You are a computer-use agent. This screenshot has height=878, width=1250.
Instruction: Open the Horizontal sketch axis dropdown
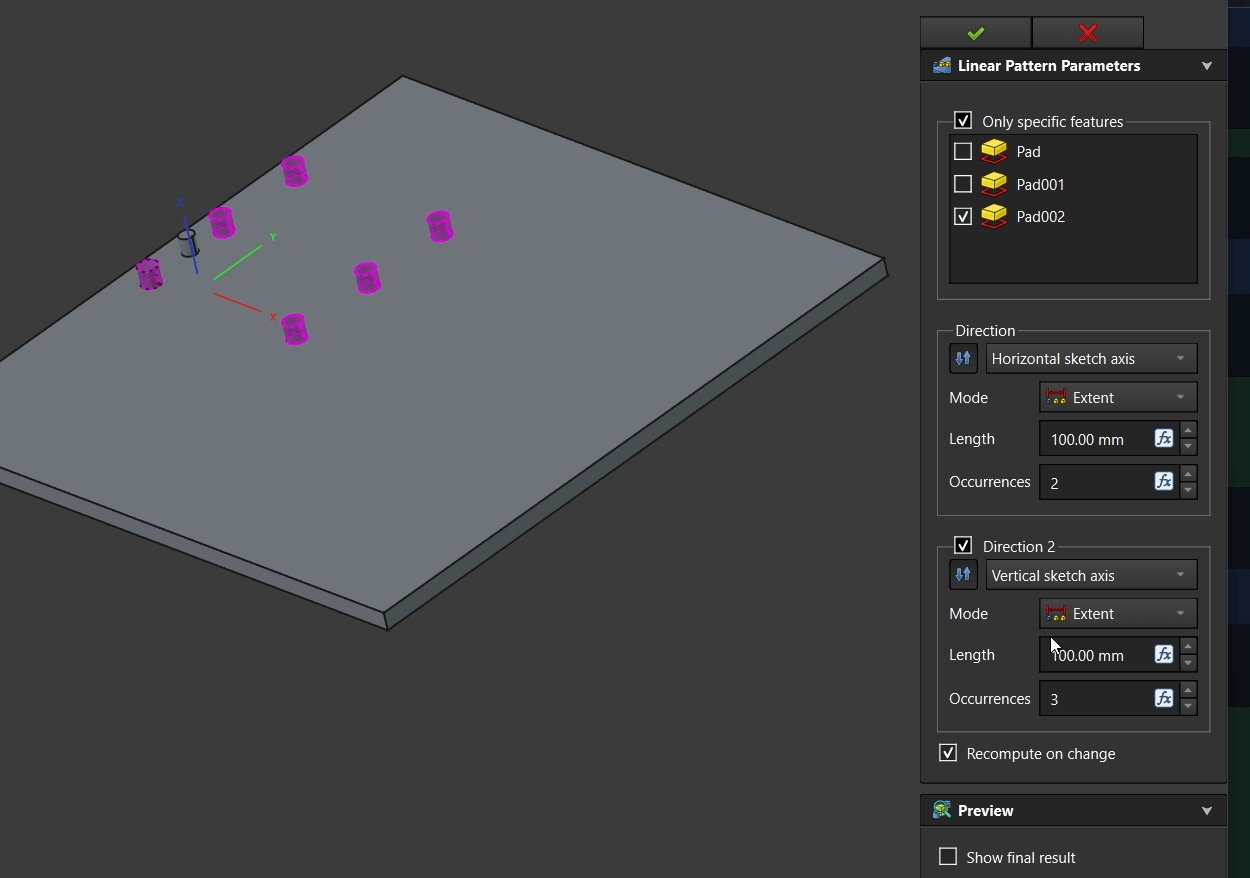pos(1091,358)
